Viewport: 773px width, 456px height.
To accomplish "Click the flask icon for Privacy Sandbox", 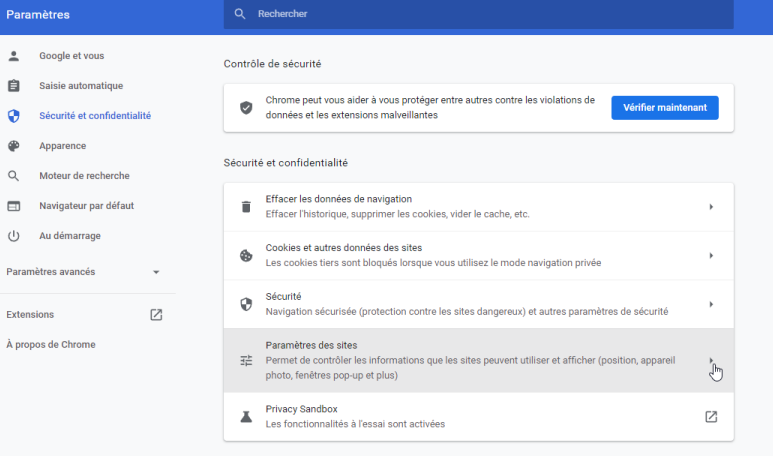I will point(246,416).
